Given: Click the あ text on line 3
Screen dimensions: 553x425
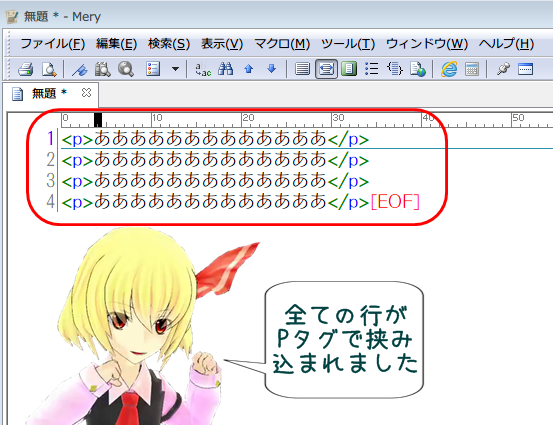Looking at the screenshot, I should tap(210, 180).
